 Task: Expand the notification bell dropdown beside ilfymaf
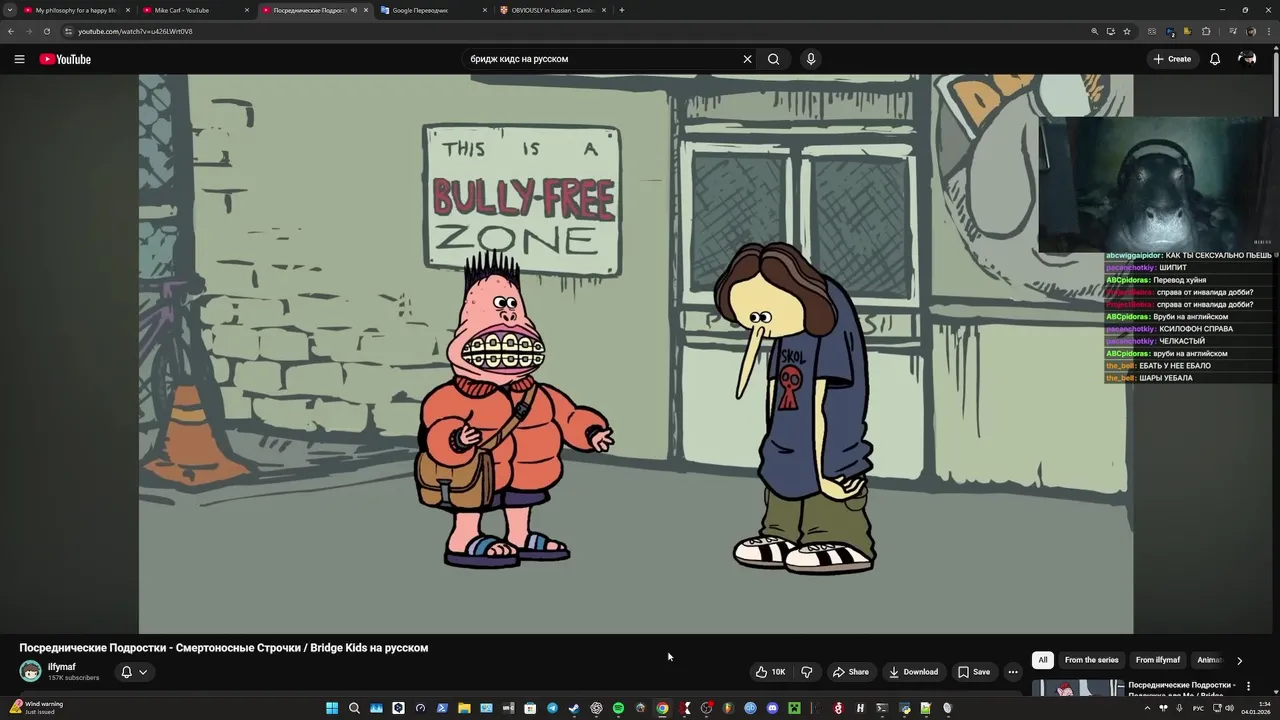tap(134, 672)
